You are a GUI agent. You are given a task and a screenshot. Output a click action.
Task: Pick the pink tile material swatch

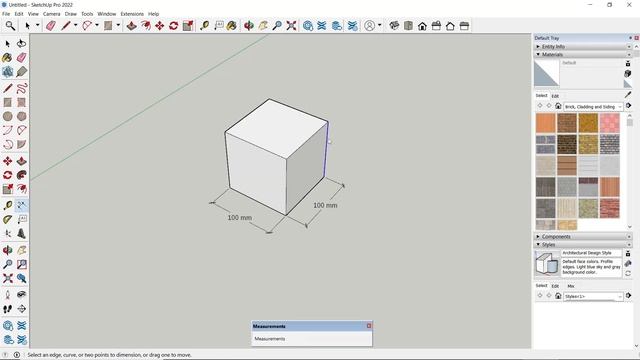point(610,123)
